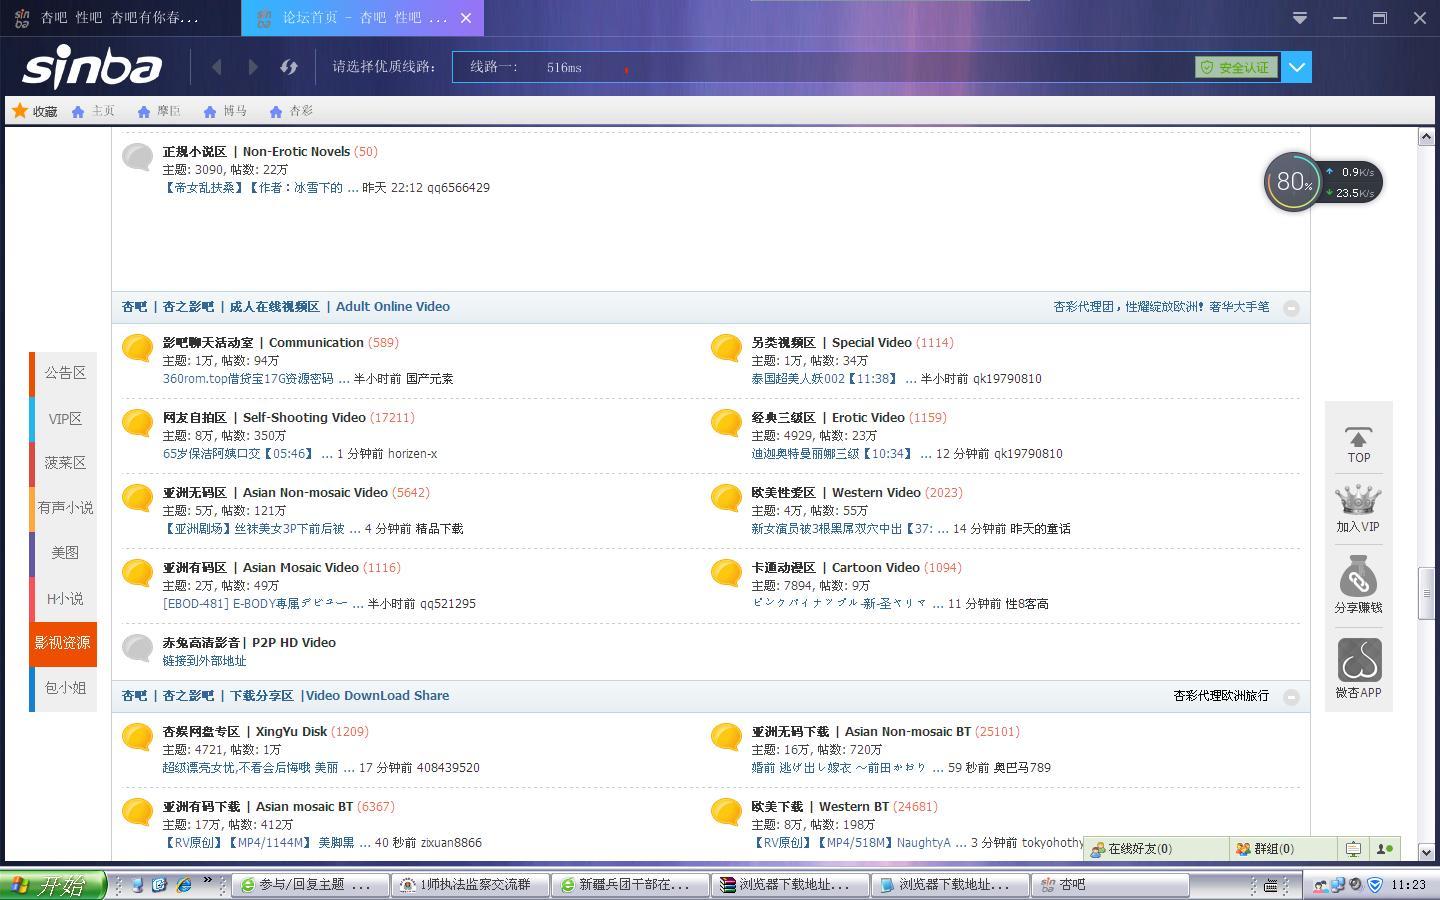1440x900 pixels.
Task: Select 有声小说 in the left sidebar
Action: pos(65,508)
